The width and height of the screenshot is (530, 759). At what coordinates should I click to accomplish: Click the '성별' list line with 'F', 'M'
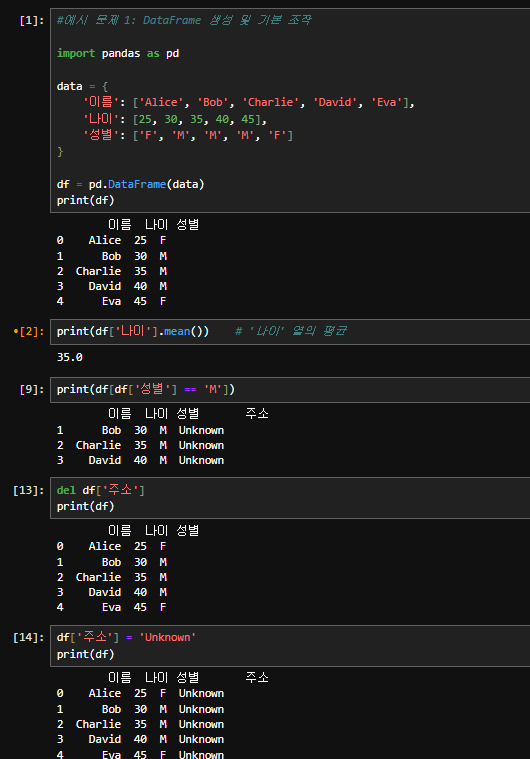[x=188, y=135]
